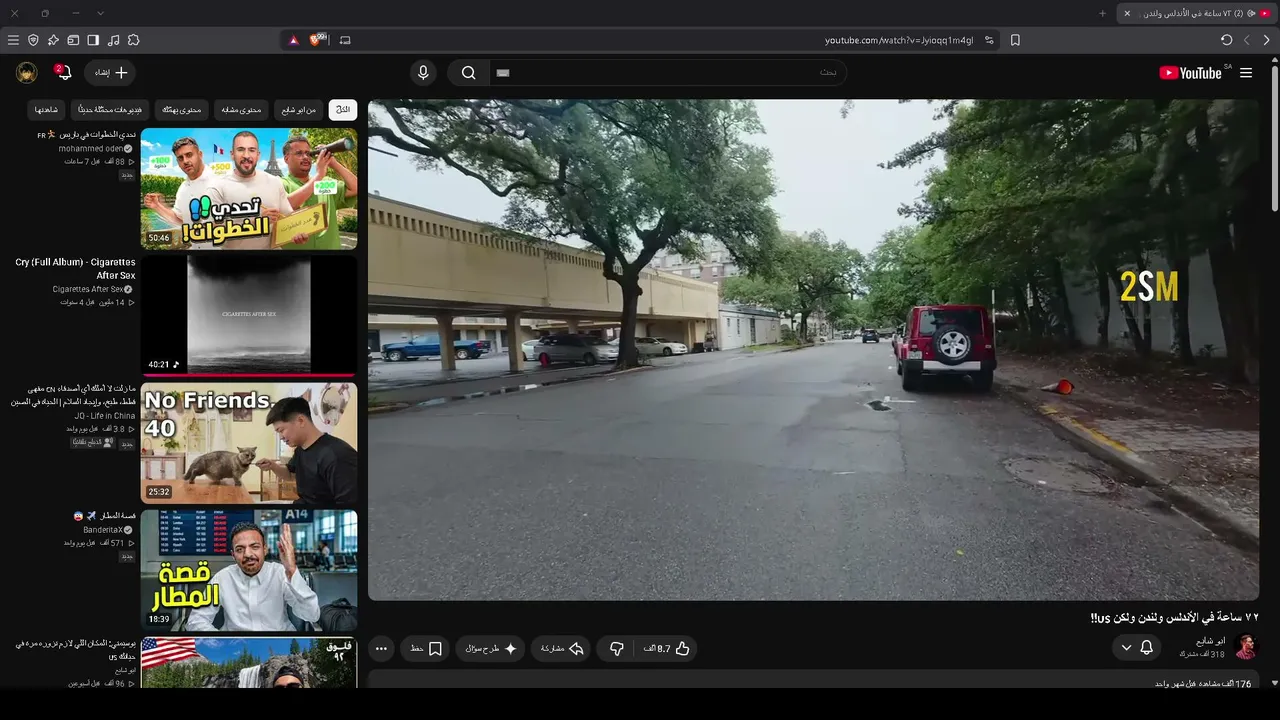
Task: Open the browser main menu icon
Action: click(13, 40)
